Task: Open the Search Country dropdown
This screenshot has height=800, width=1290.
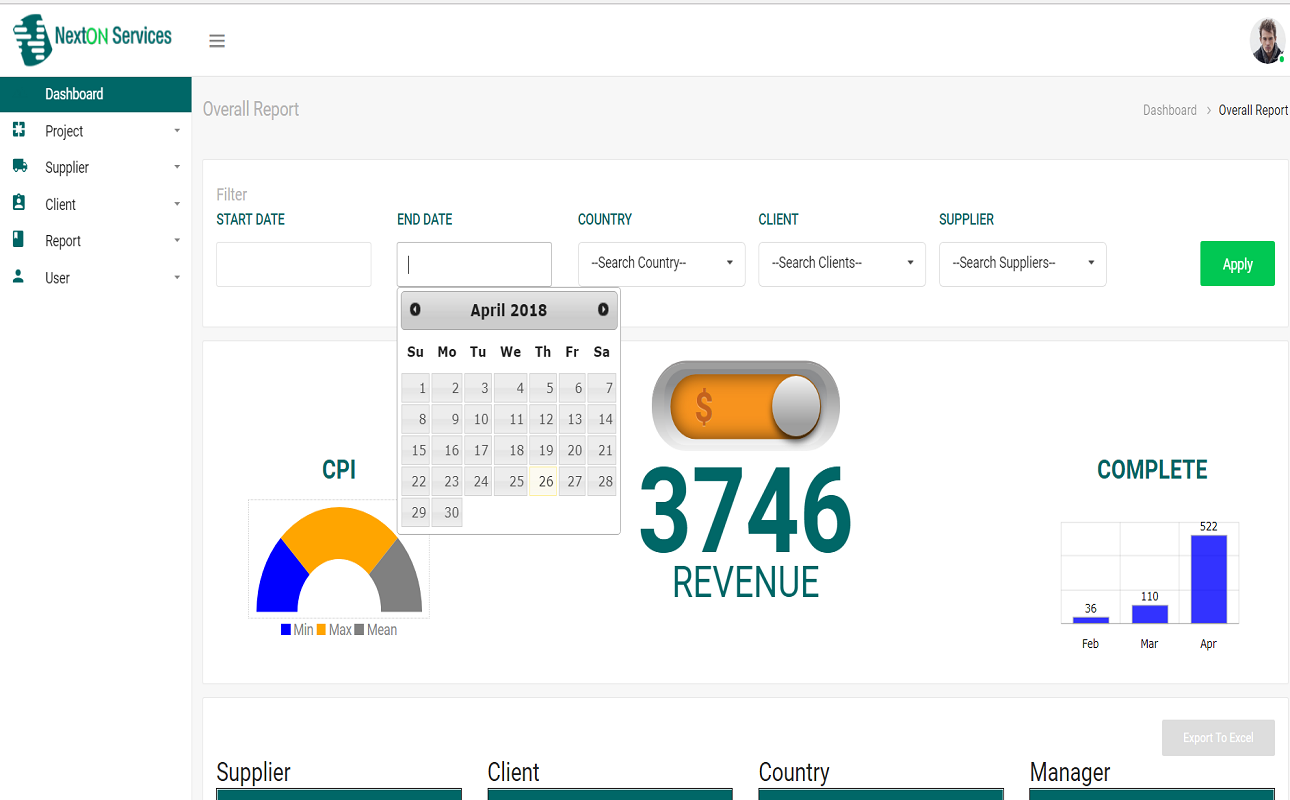Action: coord(661,264)
